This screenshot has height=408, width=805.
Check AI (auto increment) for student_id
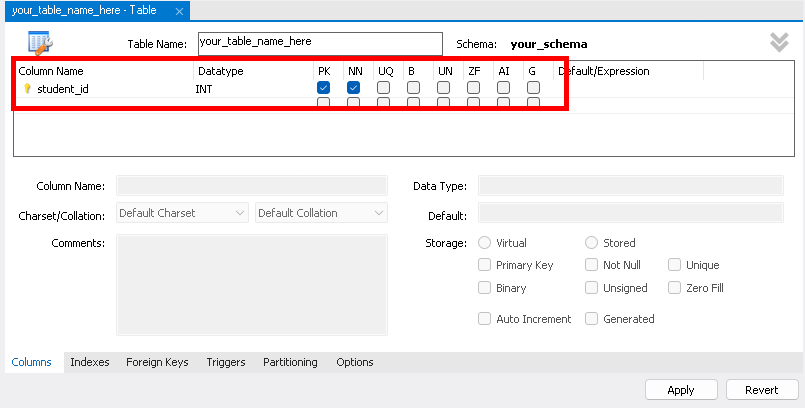click(503, 88)
